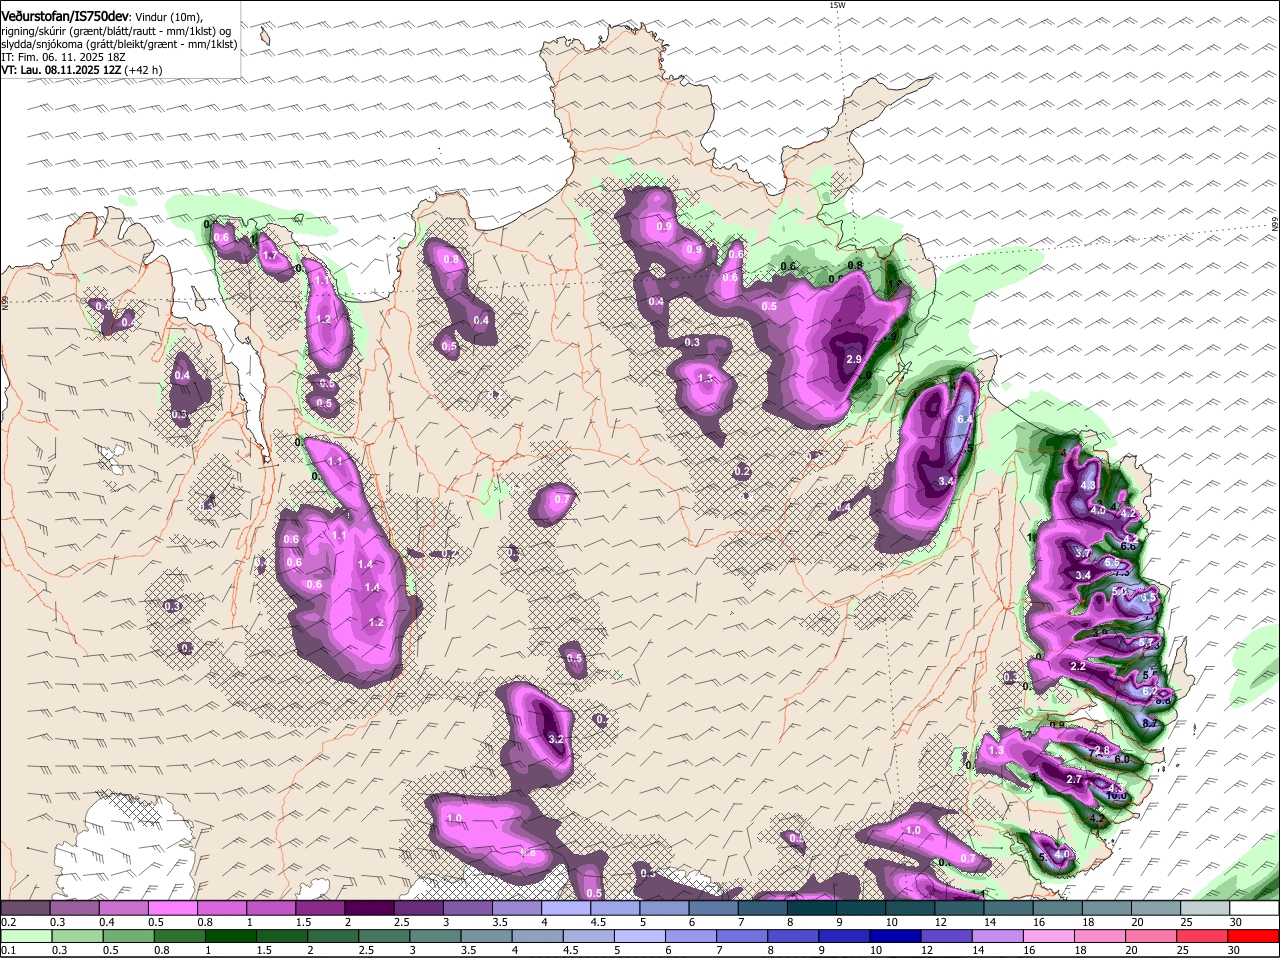
Task: Click the '1.7' precipitation value on the map
Action: tap(269, 256)
